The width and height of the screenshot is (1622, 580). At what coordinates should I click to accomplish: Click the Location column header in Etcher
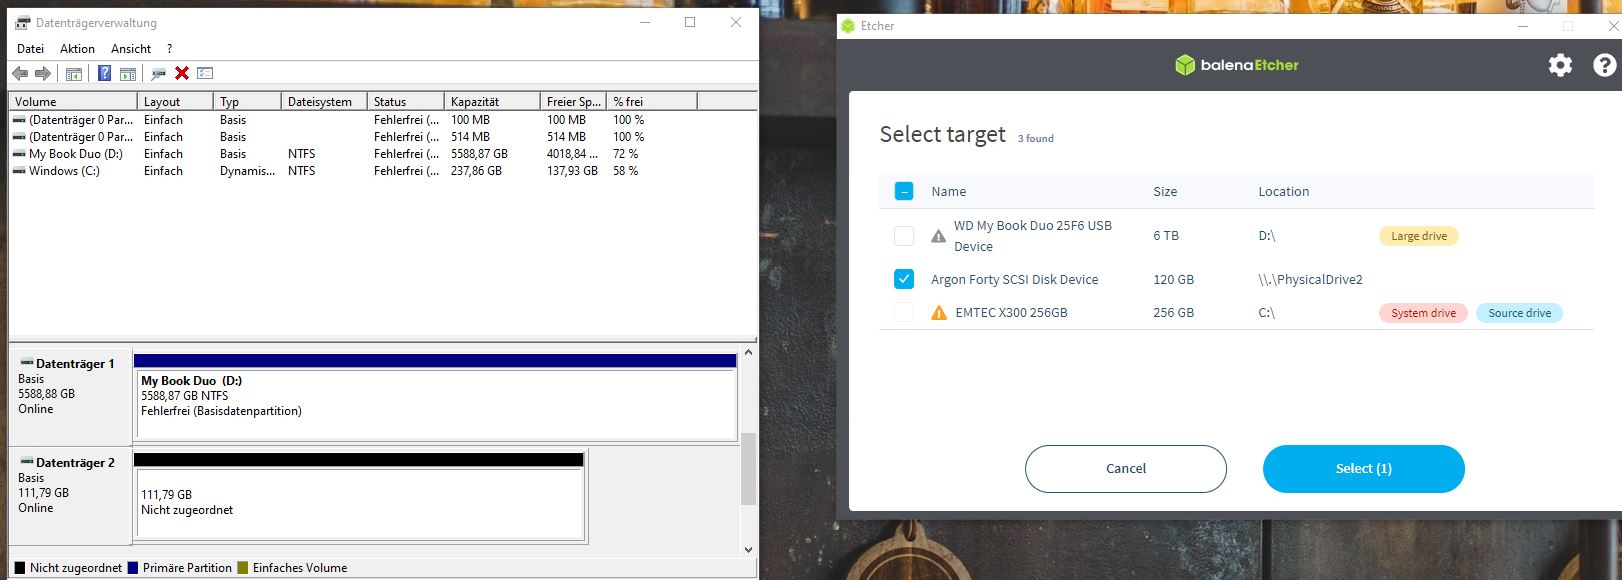click(x=1283, y=191)
